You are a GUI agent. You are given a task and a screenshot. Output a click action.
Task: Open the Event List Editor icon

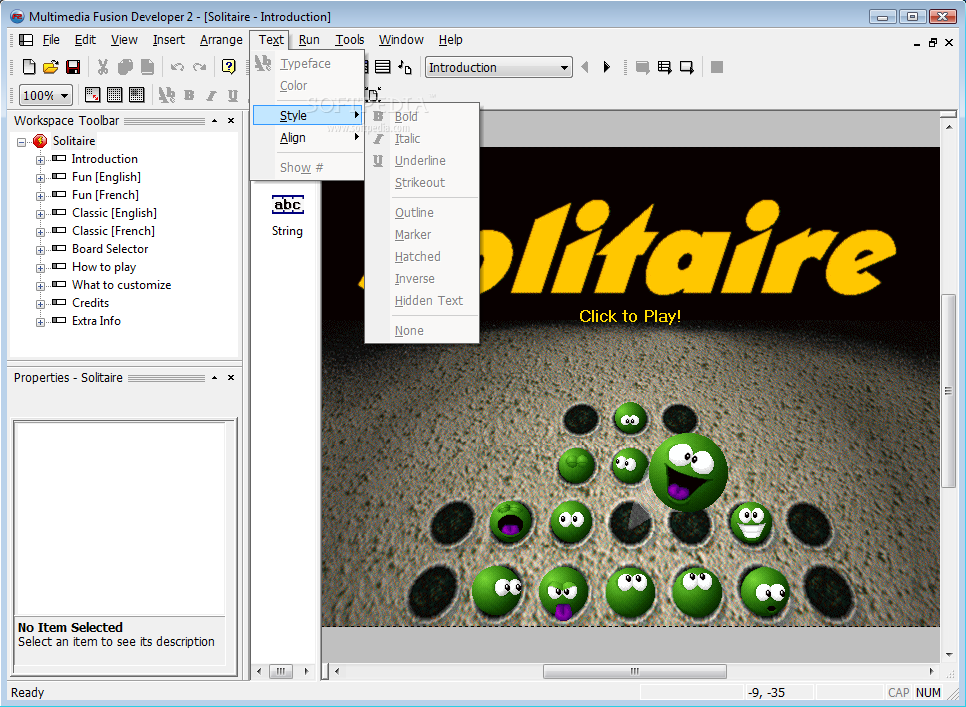pyautogui.click(x=383, y=67)
